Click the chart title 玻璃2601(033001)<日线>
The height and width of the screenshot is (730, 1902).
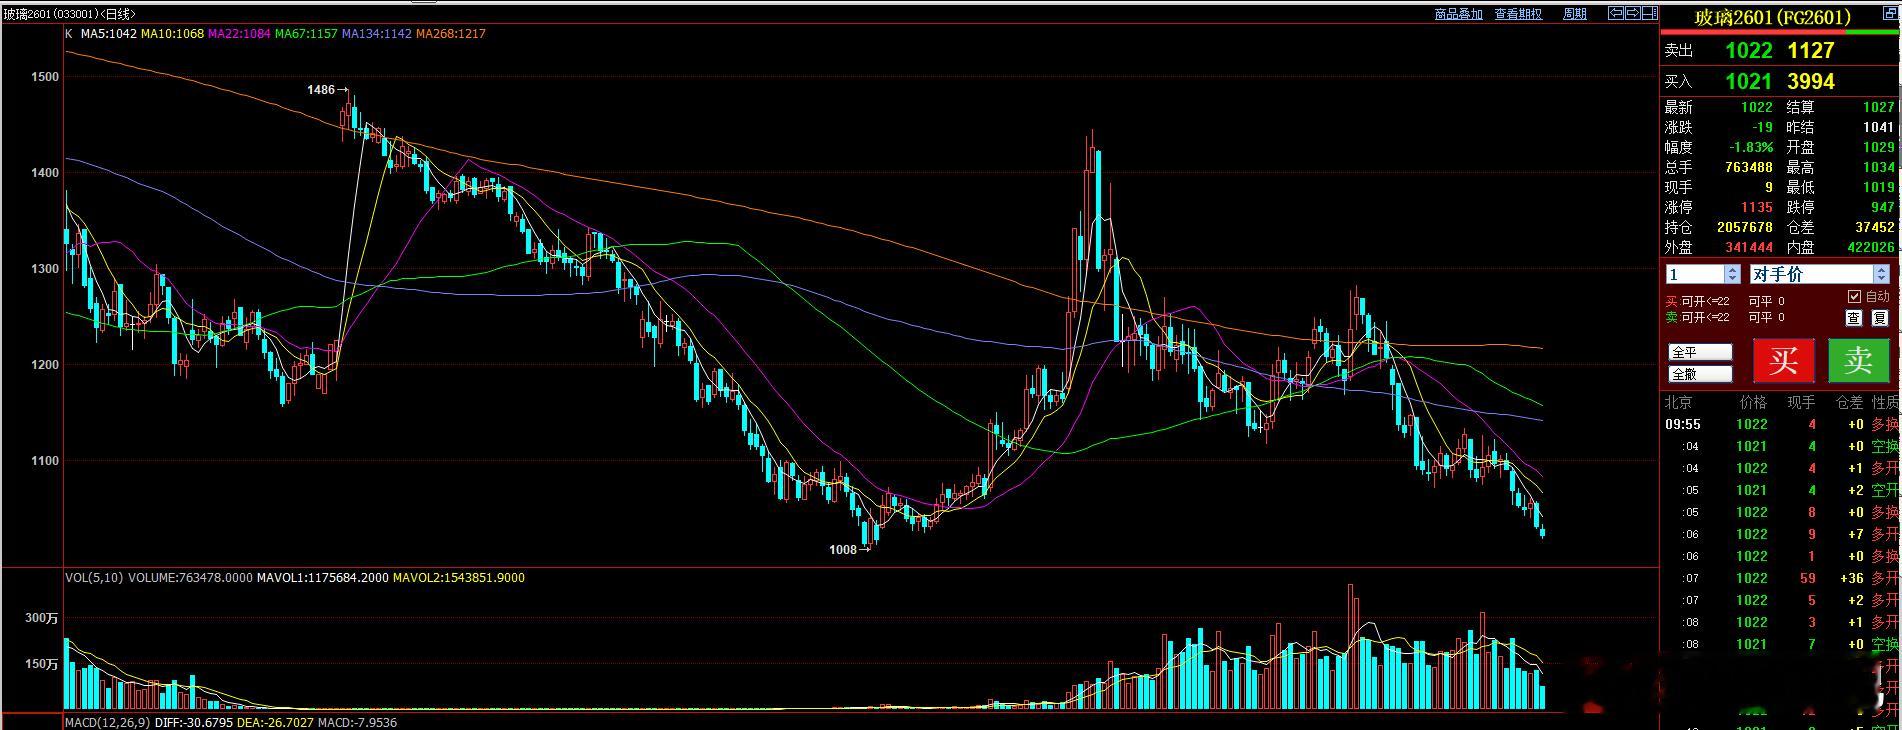(69, 14)
